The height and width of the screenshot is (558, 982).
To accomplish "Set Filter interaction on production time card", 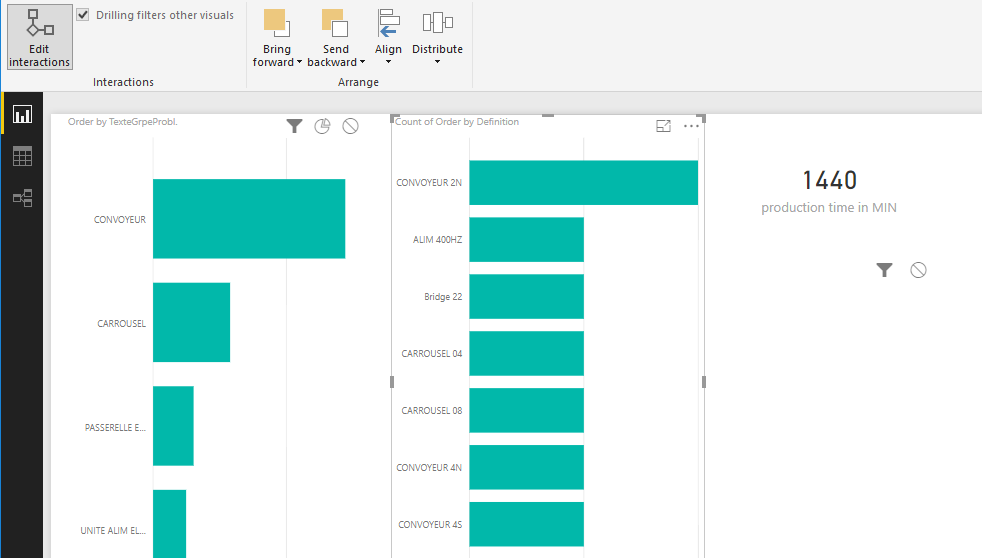I will click(884, 270).
